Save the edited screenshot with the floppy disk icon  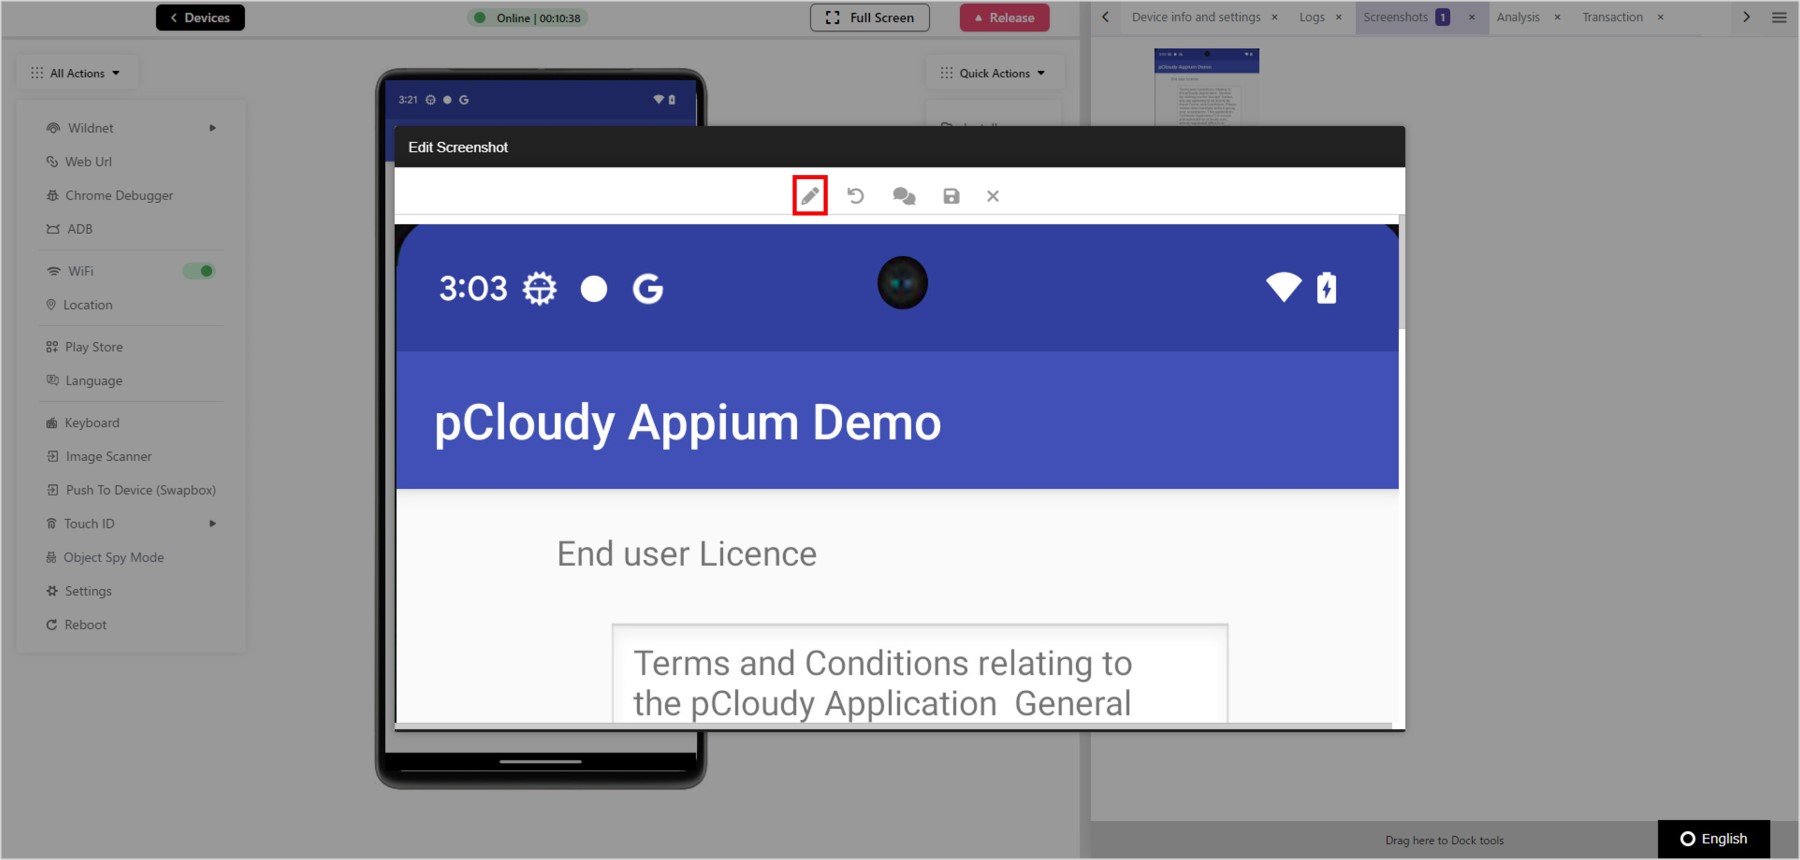951,196
